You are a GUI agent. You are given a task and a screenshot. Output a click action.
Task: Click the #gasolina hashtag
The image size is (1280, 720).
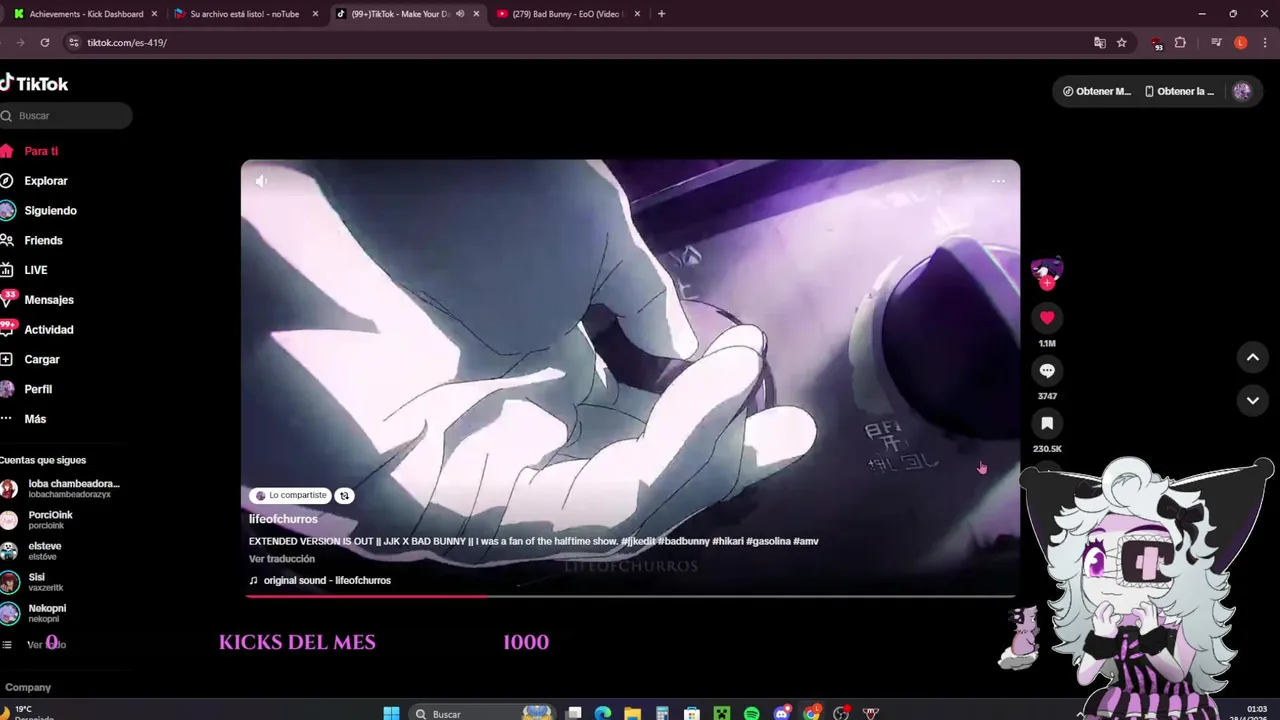point(767,541)
